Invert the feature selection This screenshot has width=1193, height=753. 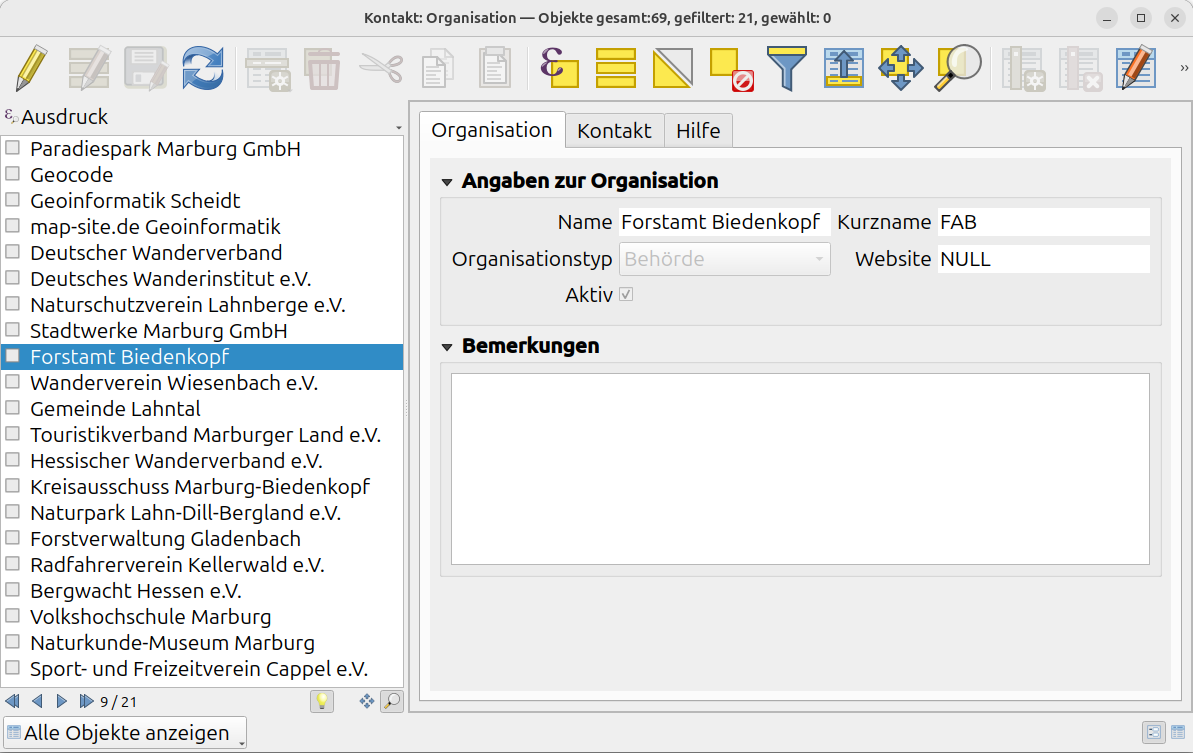(x=673, y=68)
